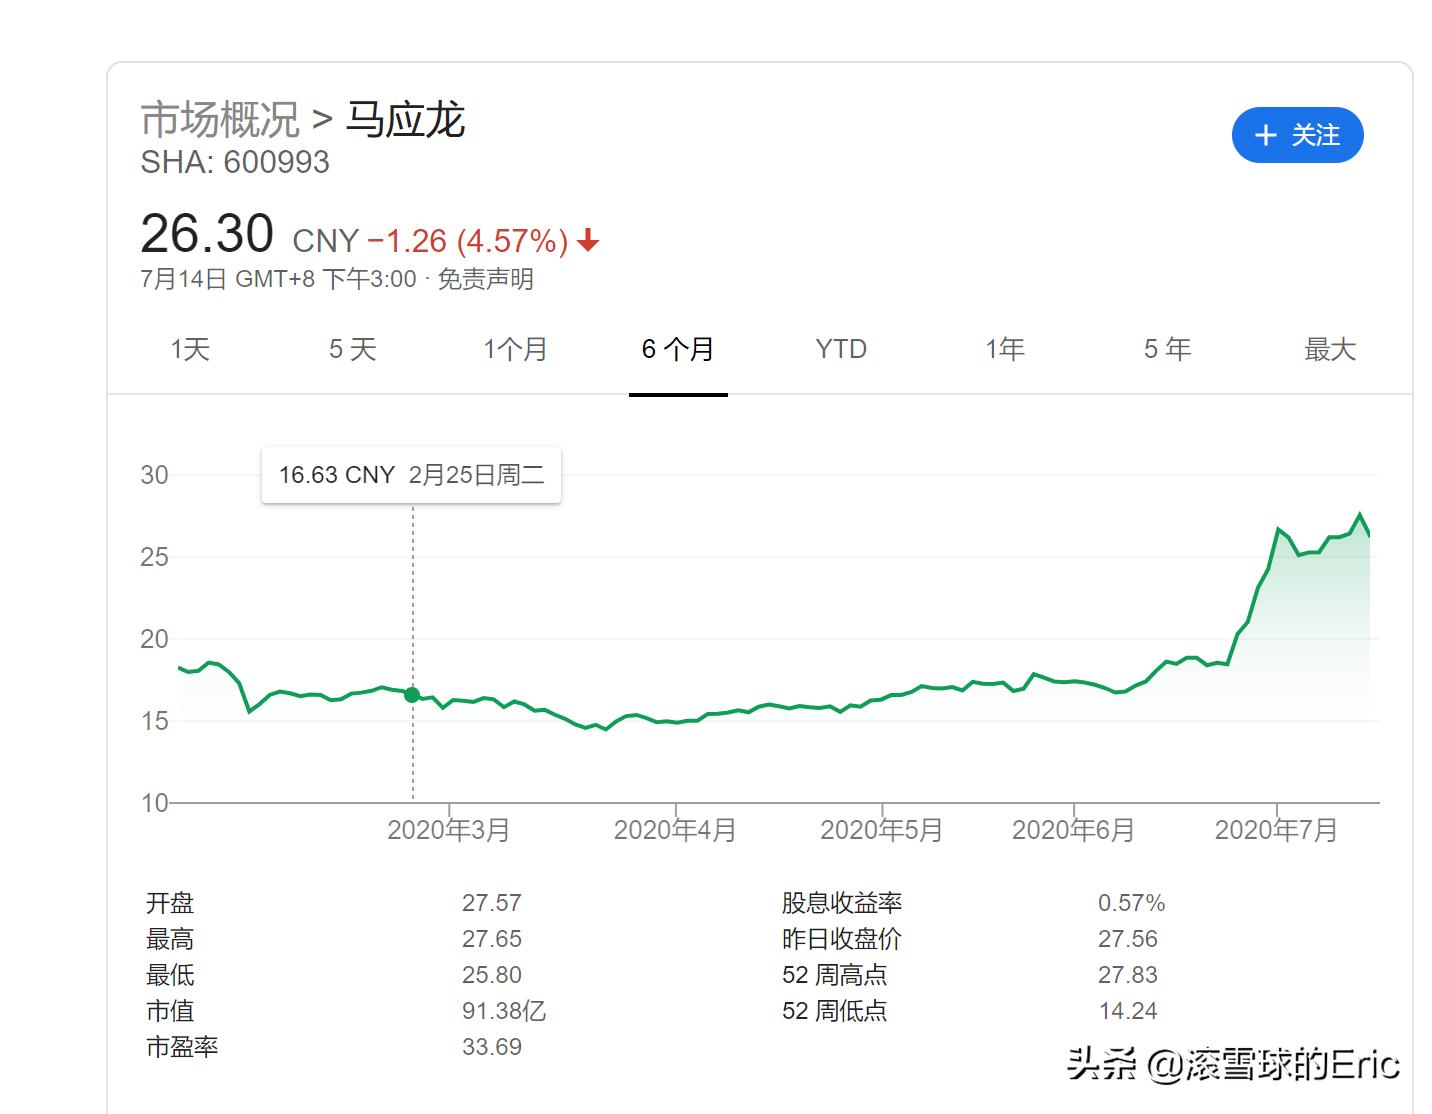Click the timestamp 7月14日 GMT+8 下午3:00
The image size is (1432, 1114).
point(279,279)
